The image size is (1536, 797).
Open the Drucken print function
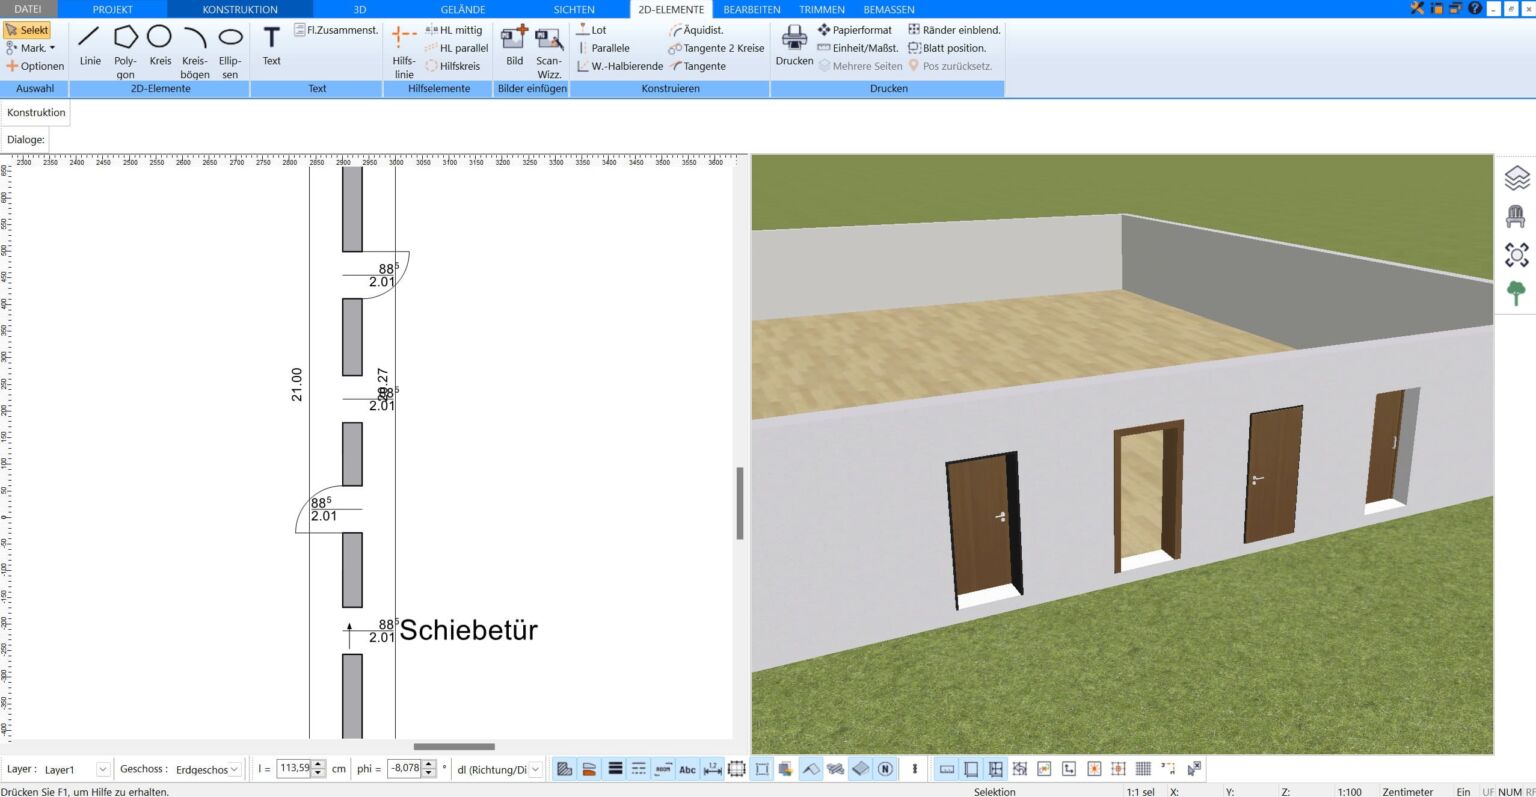[x=794, y=46]
